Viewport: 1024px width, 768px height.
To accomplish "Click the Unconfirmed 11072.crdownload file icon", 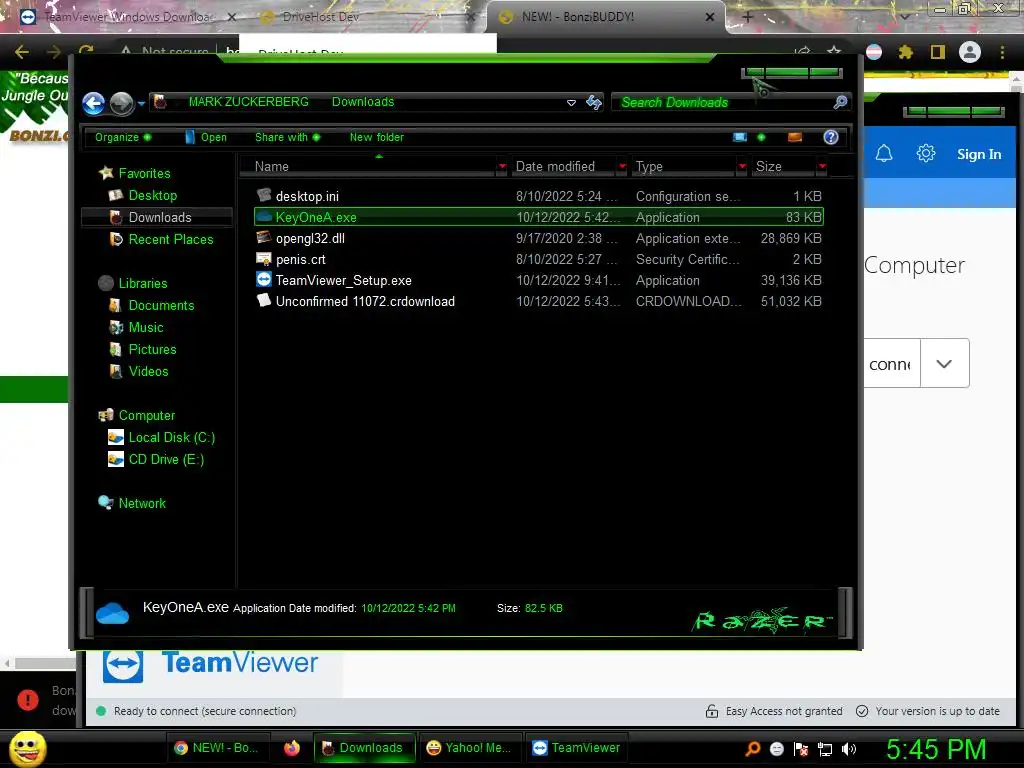I will [x=264, y=300].
